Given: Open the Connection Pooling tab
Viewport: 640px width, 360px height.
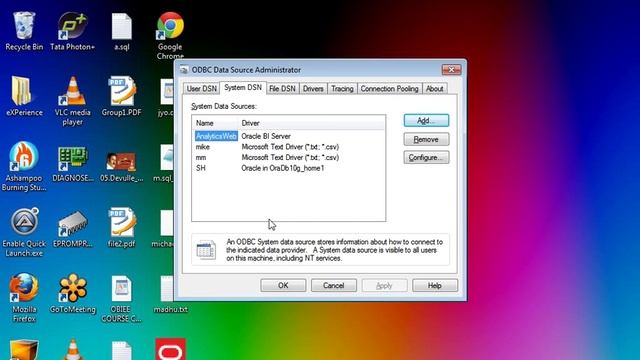Looking at the screenshot, I should point(389,89).
